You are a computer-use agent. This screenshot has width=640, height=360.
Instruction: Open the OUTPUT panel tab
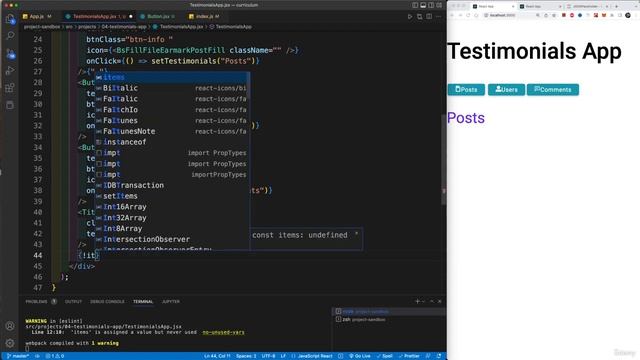(x=73, y=302)
